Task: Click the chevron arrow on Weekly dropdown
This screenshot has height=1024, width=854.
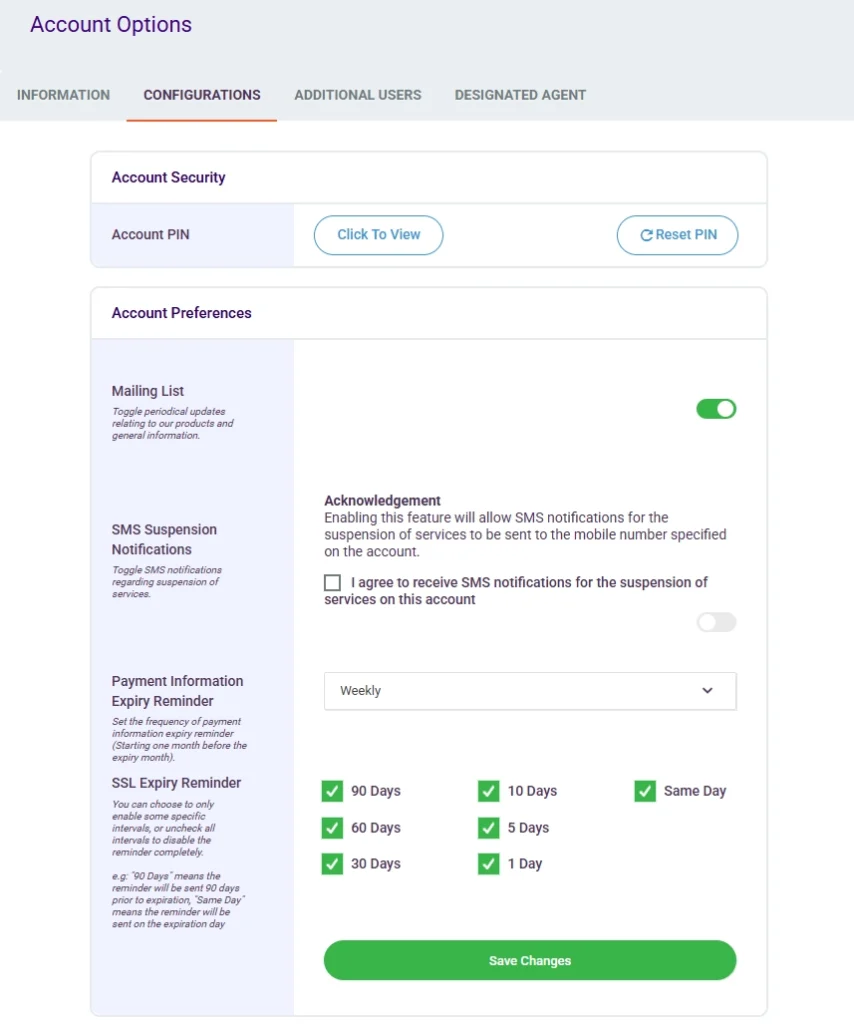Action: 707,691
